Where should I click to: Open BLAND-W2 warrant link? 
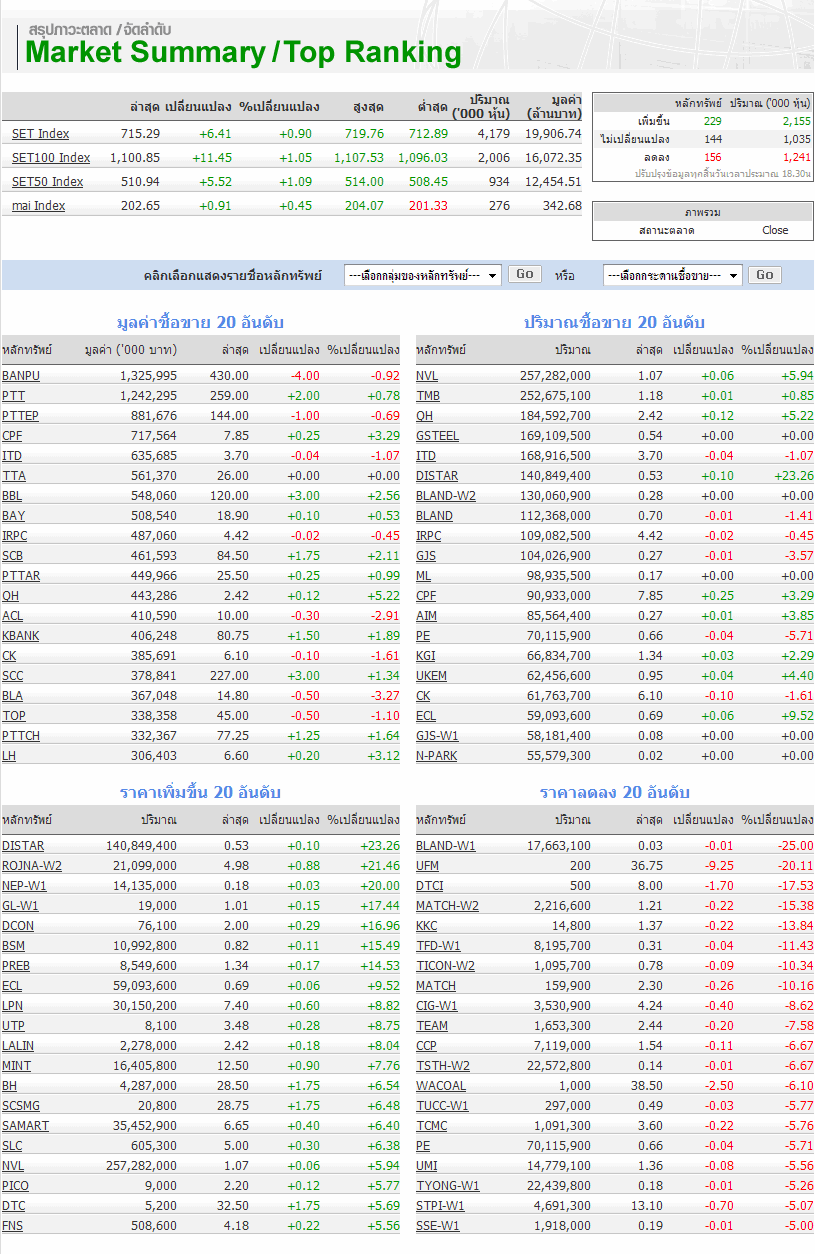pyautogui.click(x=446, y=496)
